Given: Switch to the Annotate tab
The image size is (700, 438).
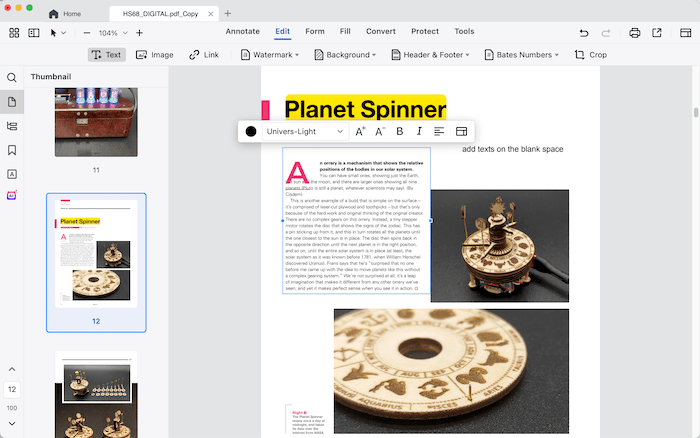Looking at the screenshot, I should [242, 32].
